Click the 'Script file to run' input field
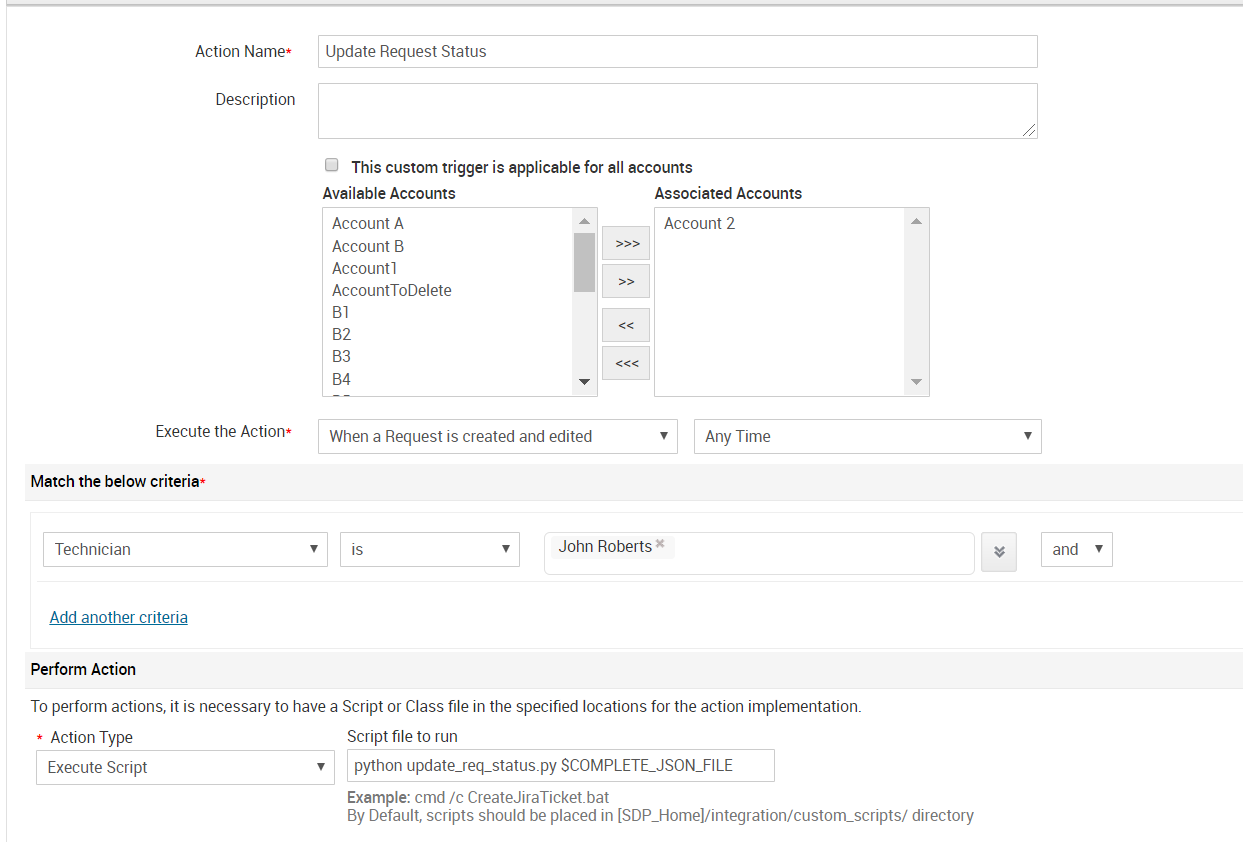Image resolution: width=1243 pixels, height=842 pixels. tap(560, 765)
